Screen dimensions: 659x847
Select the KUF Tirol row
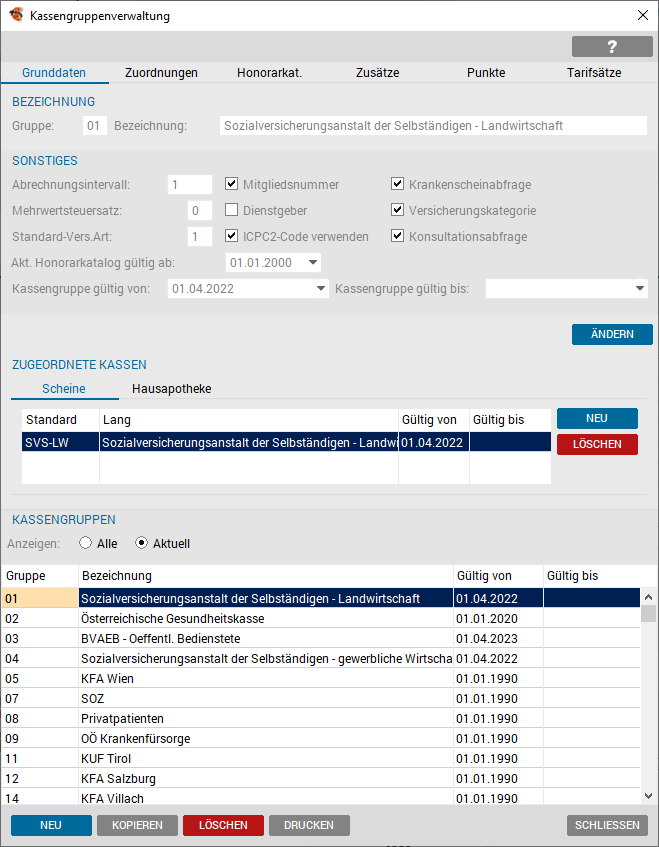(321, 758)
